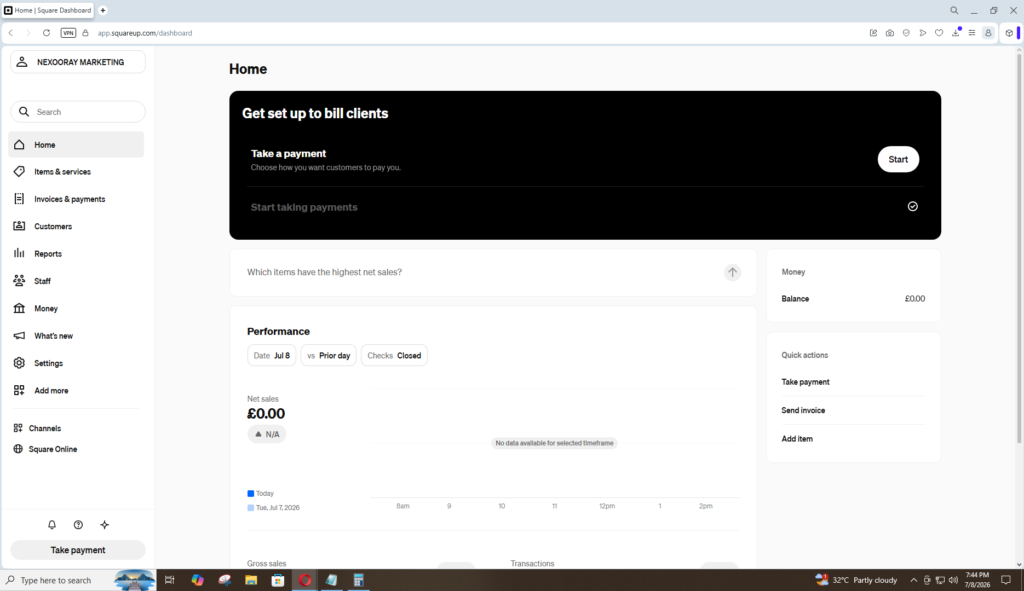
Task: Click the browser tab search magnifier icon
Action: tap(954, 10)
